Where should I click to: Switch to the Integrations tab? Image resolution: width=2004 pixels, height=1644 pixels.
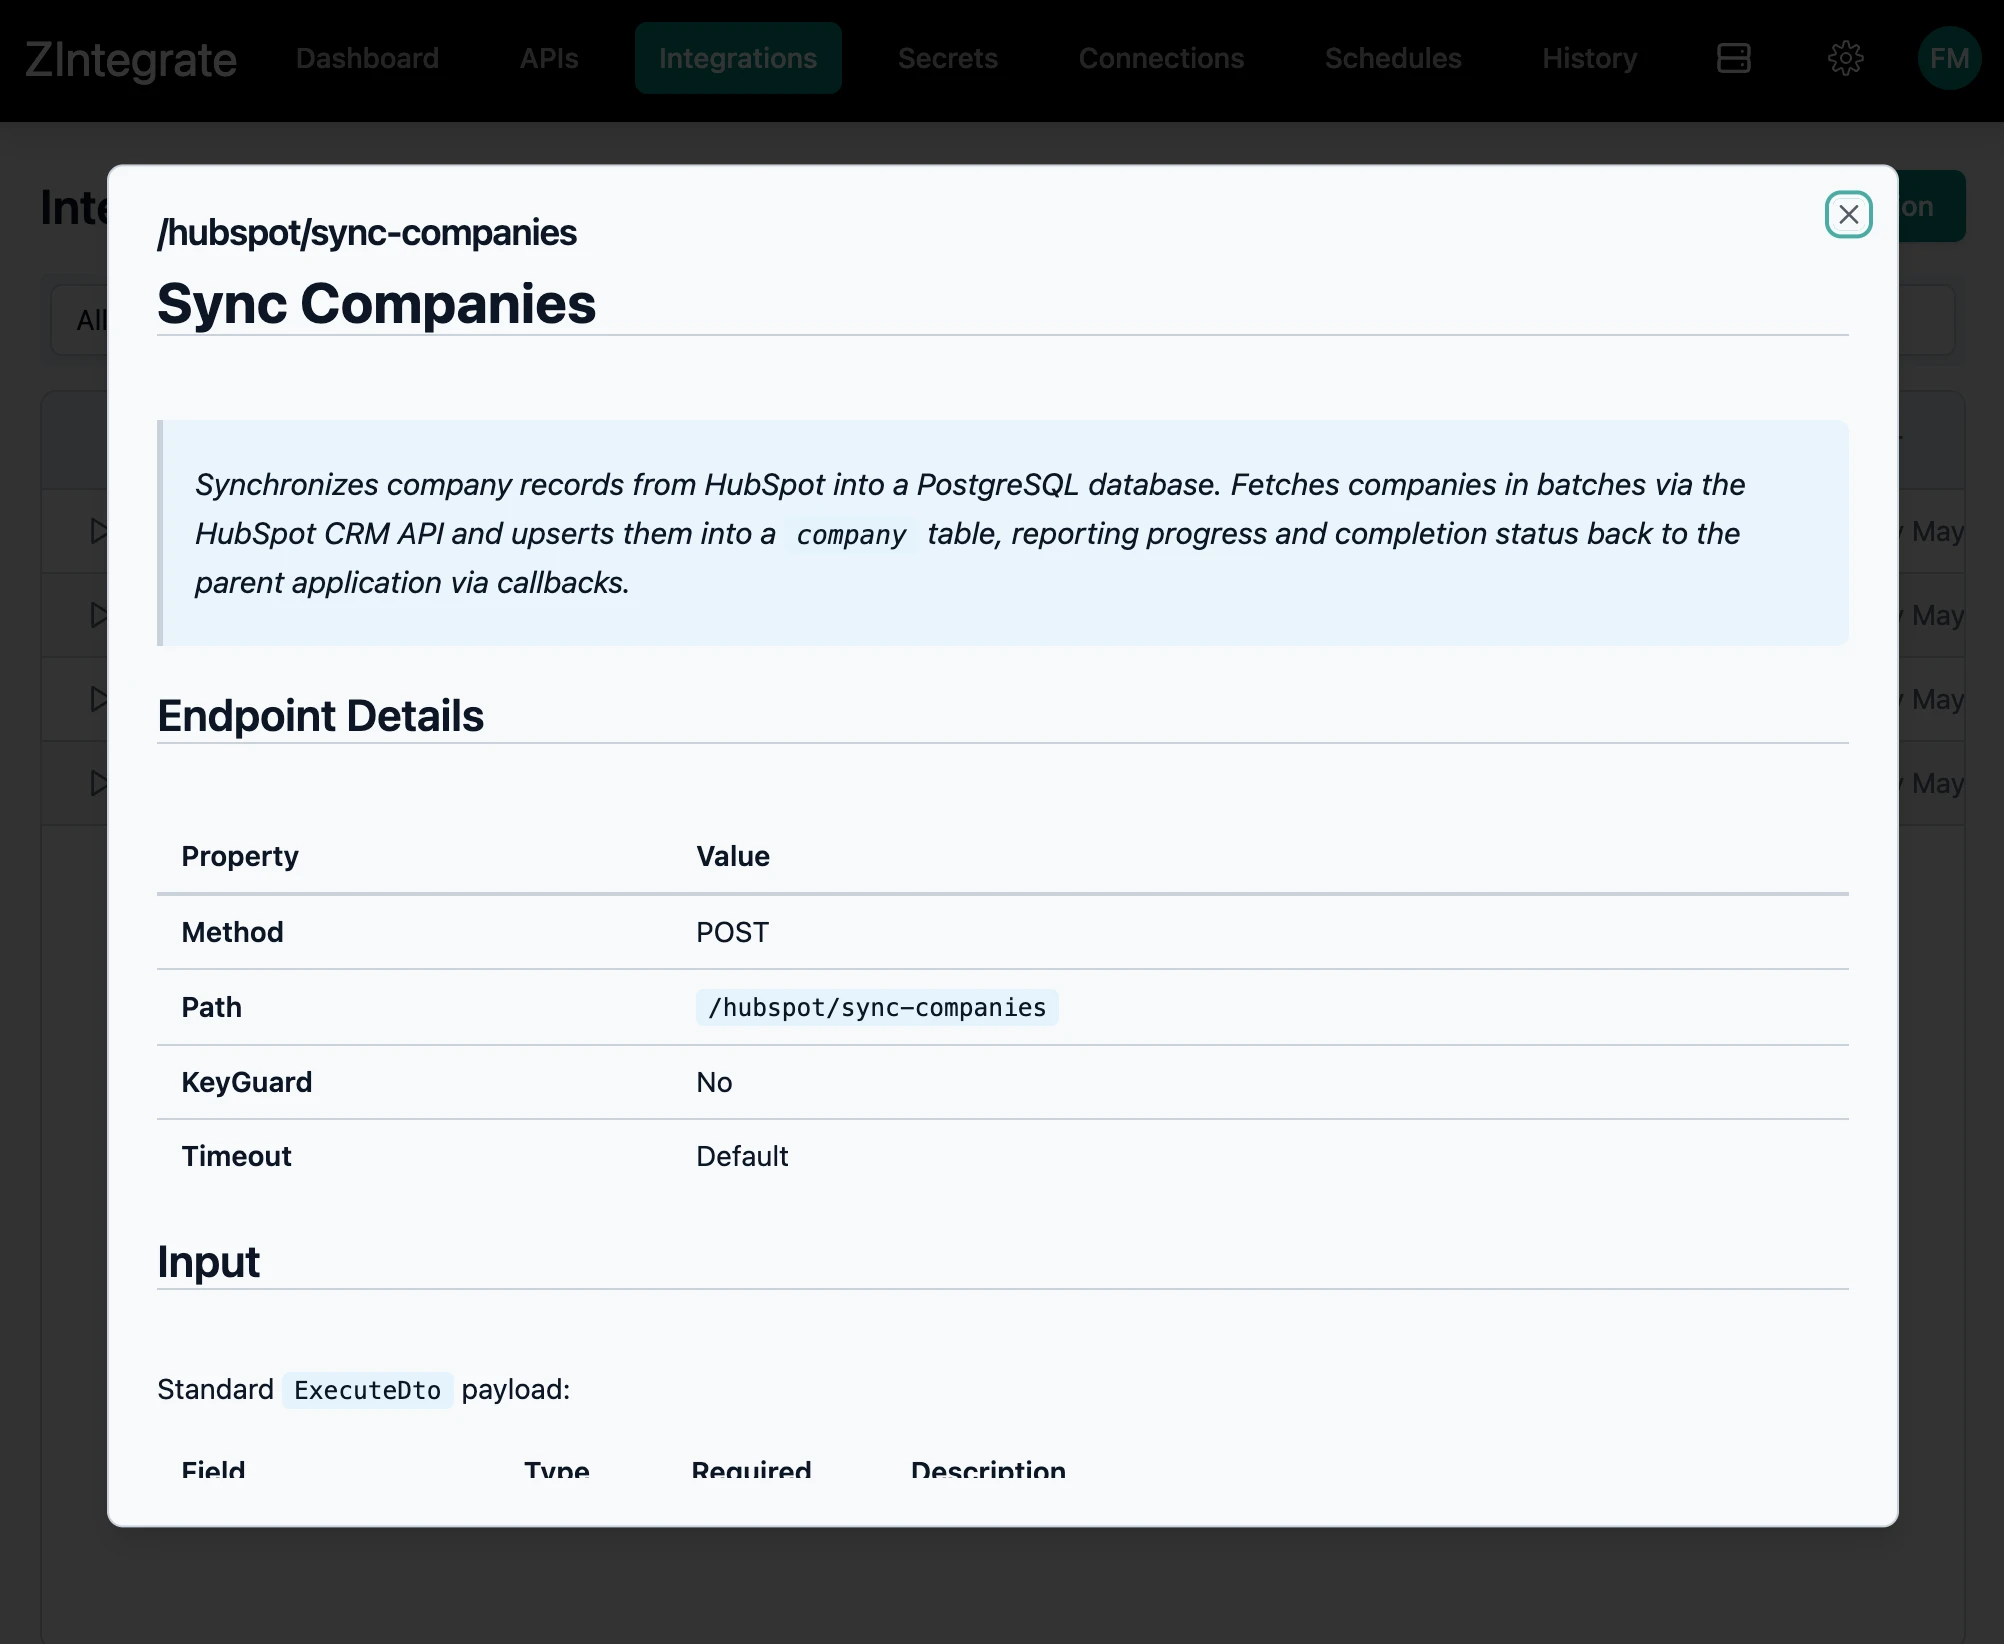tap(738, 58)
